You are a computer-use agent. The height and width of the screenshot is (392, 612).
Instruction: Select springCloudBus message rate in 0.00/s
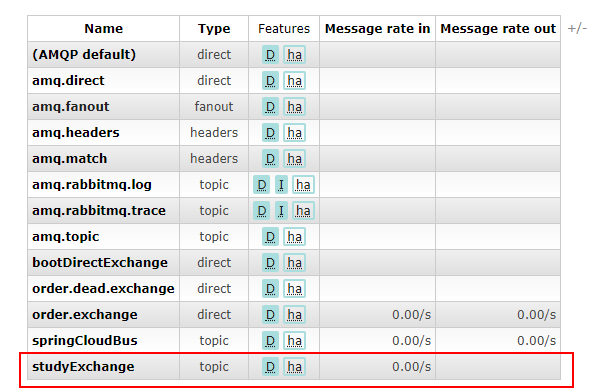coord(411,341)
